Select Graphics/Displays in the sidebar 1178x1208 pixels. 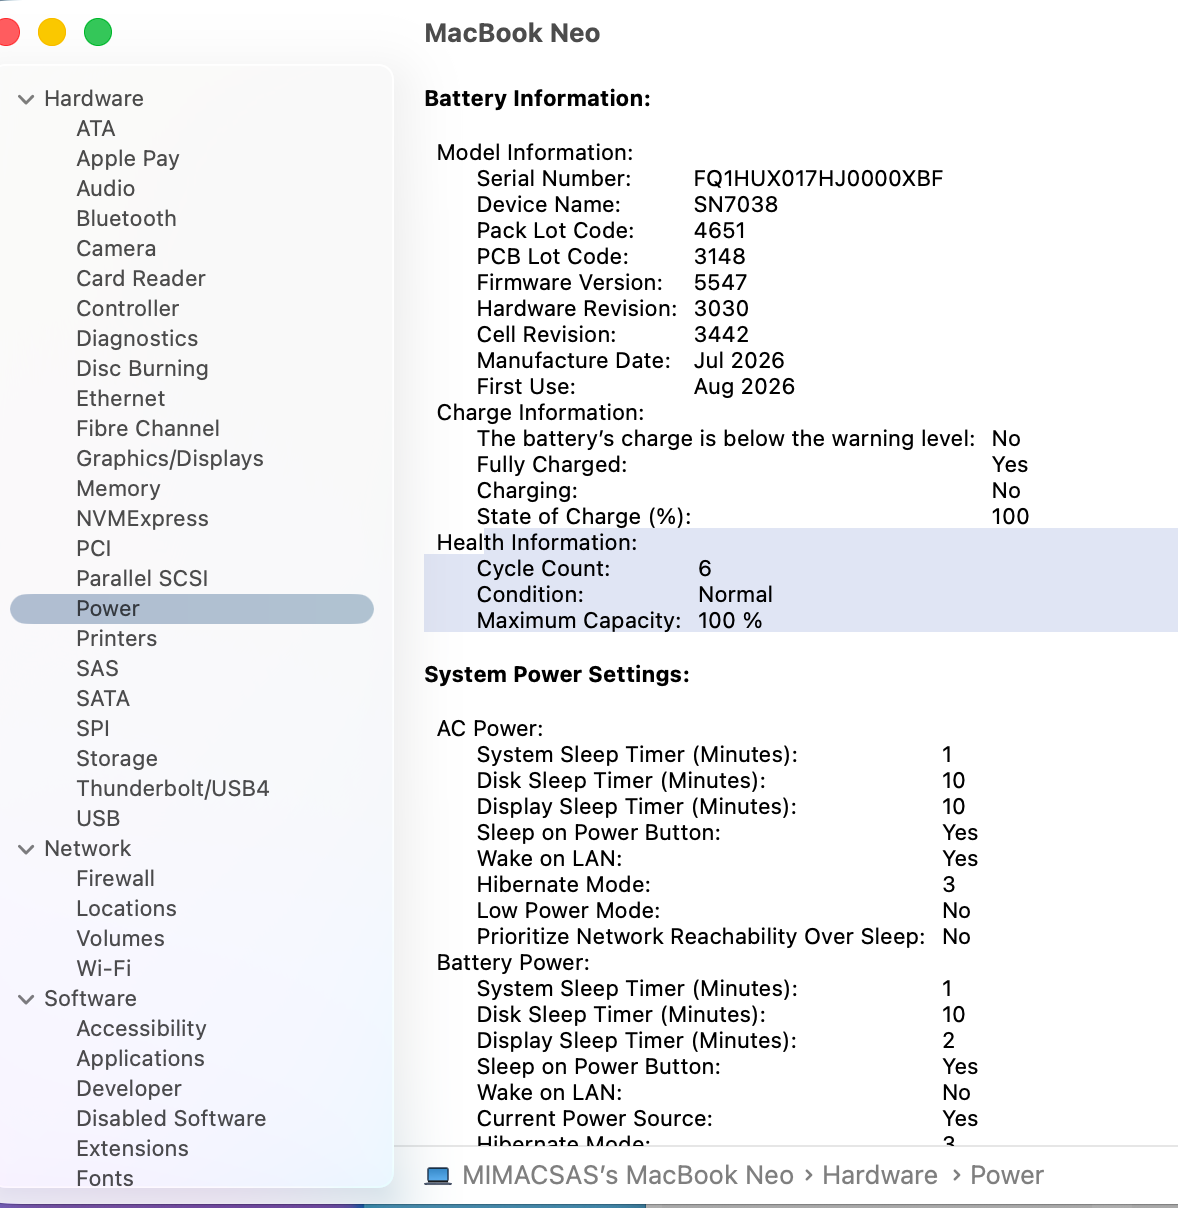pyautogui.click(x=170, y=459)
